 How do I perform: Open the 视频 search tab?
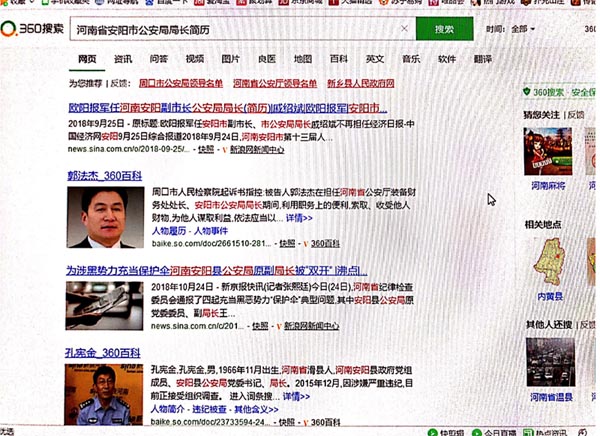pos(194,60)
